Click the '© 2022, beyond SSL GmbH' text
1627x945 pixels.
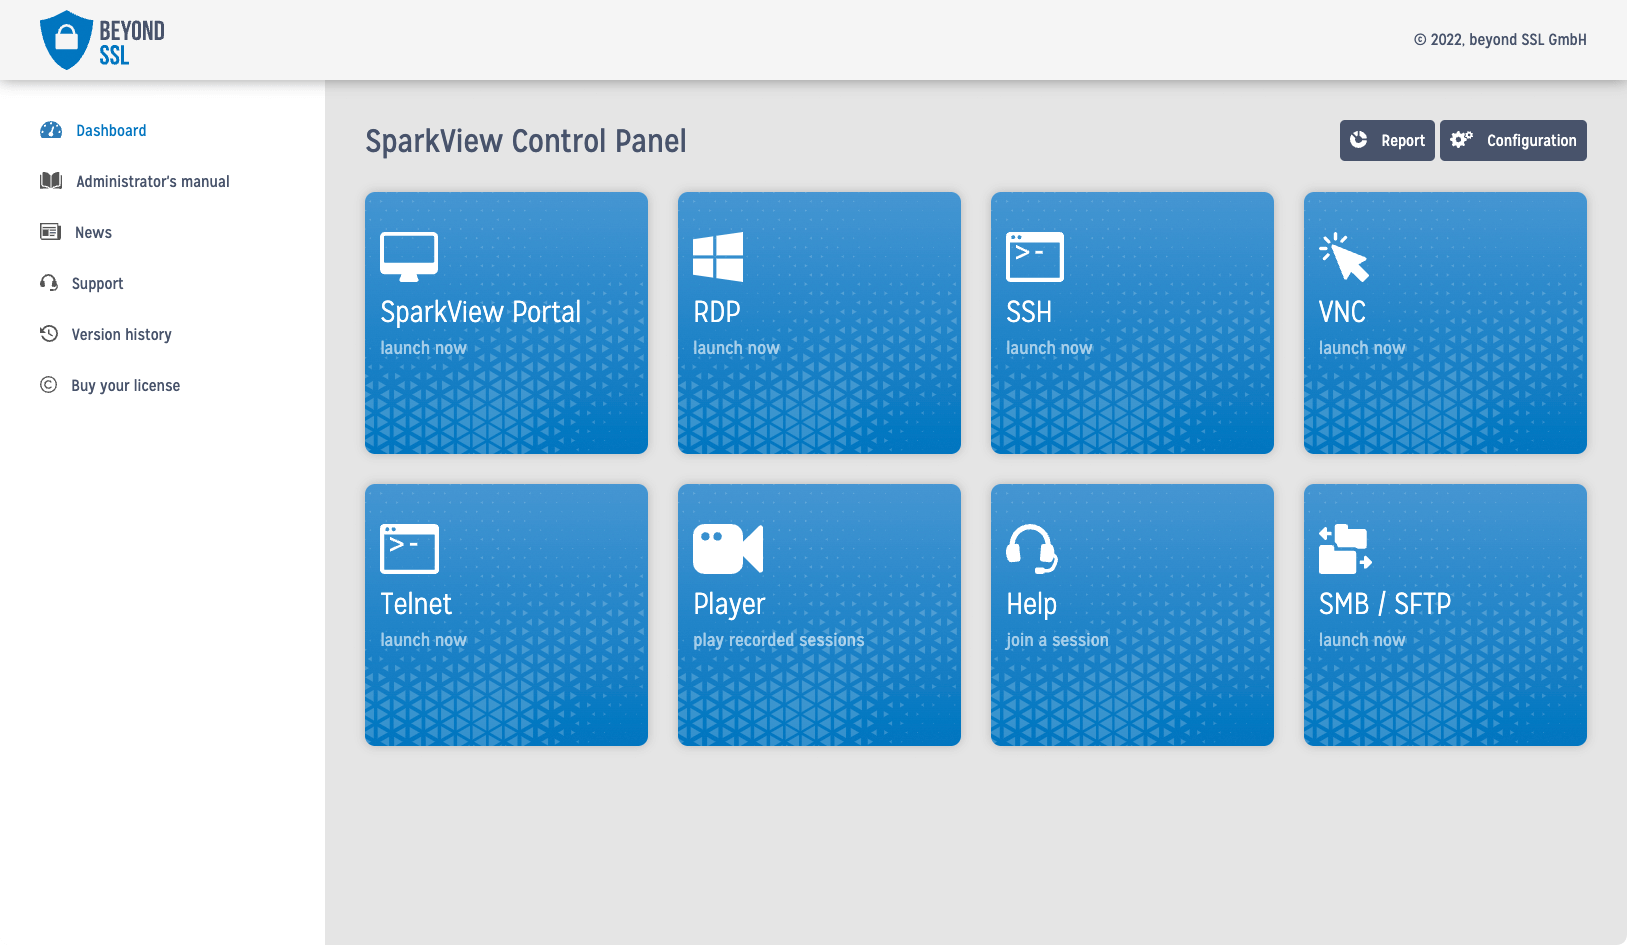click(x=1500, y=40)
